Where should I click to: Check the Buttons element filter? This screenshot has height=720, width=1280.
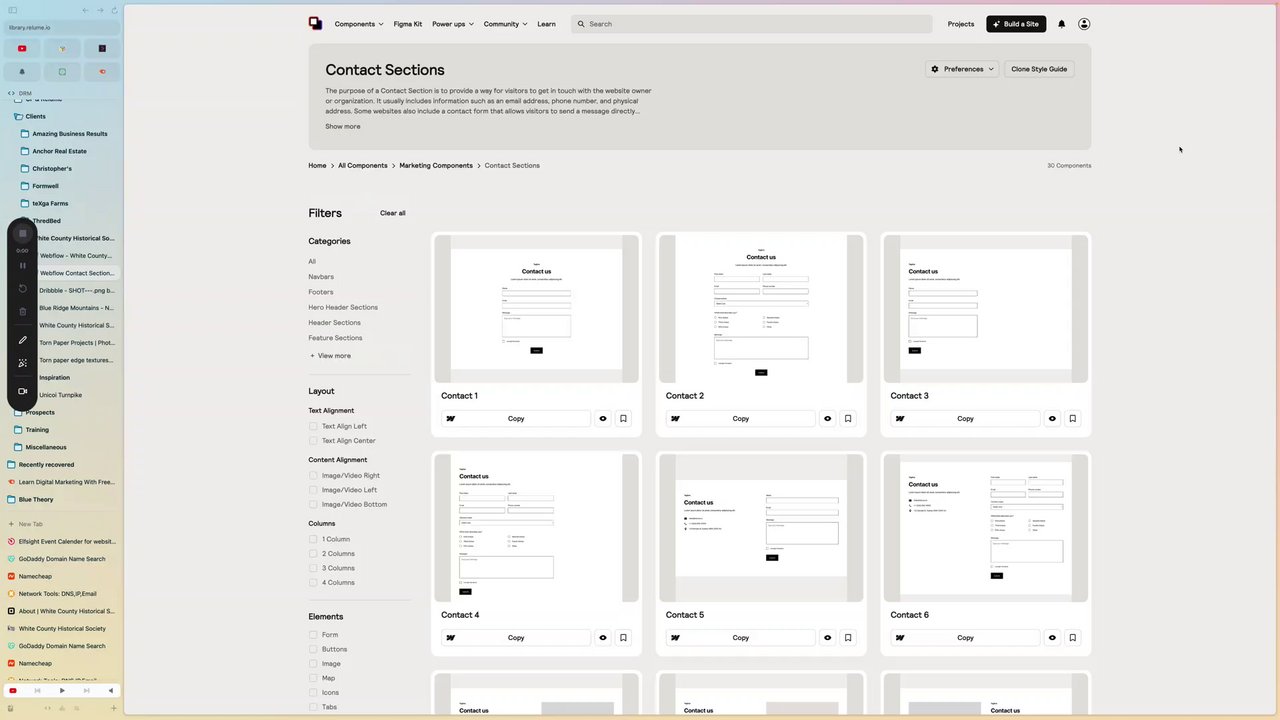click(x=313, y=649)
